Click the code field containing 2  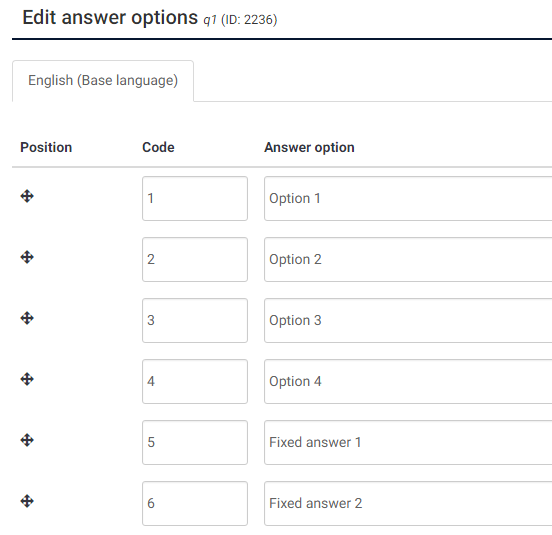tap(195, 259)
